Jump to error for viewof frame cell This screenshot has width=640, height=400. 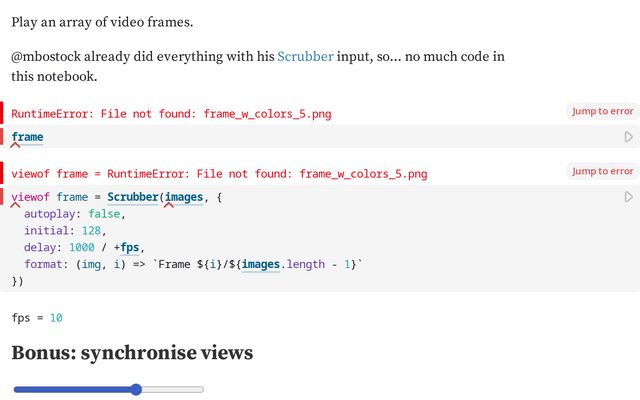click(602, 171)
